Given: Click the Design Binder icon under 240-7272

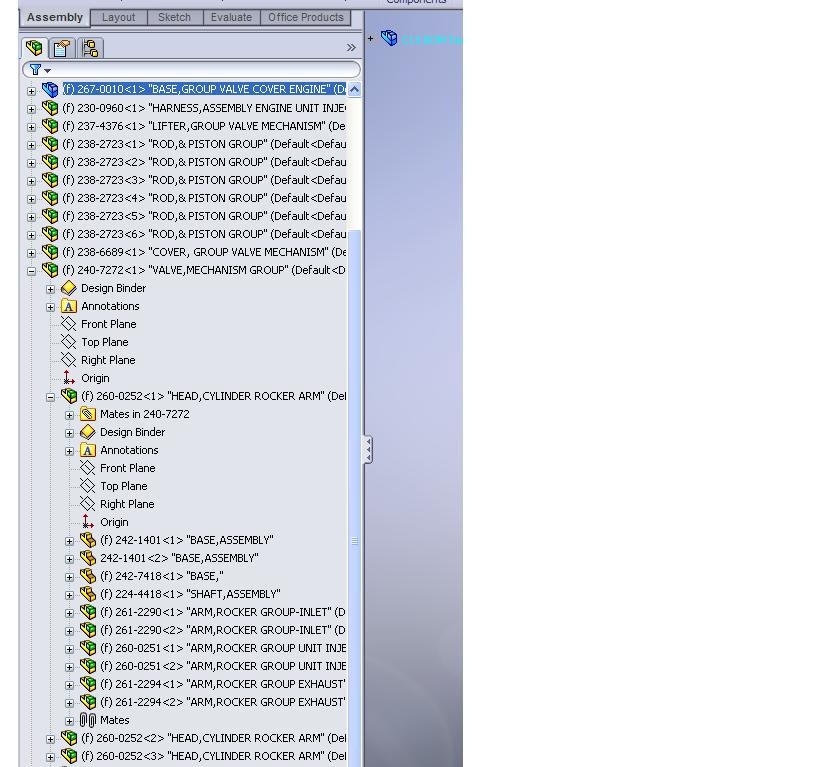Looking at the screenshot, I should 69,288.
